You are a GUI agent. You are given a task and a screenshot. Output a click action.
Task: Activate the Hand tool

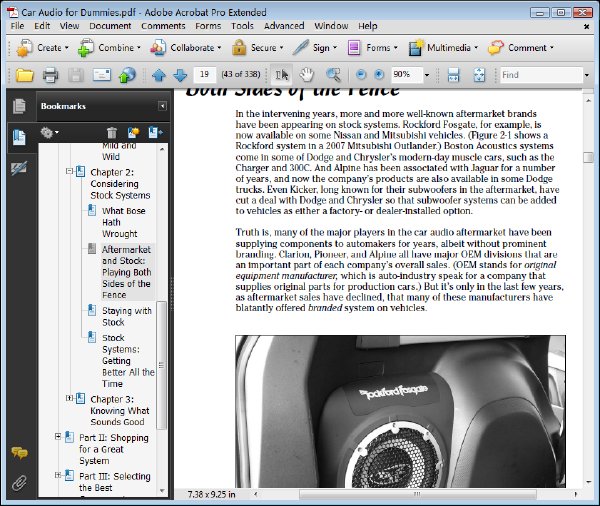[307, 75]
